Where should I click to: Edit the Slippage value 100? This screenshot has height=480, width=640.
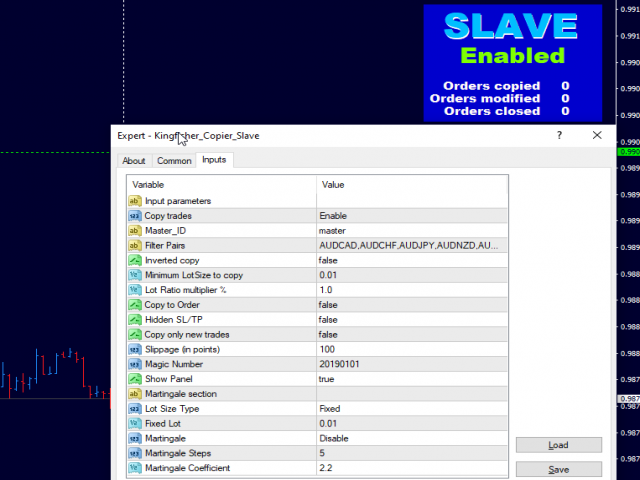412,349
